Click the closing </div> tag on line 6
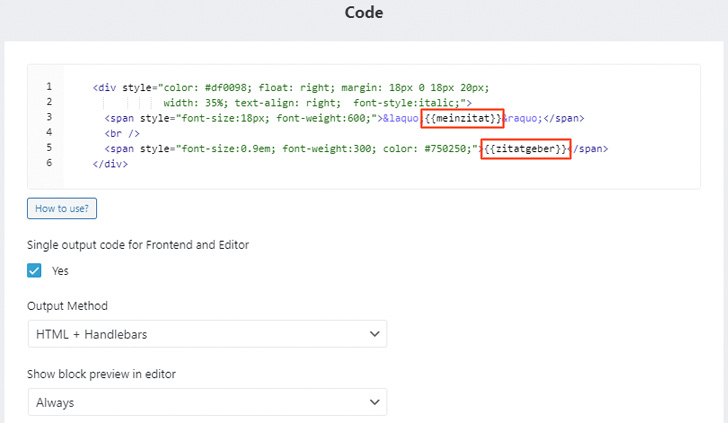Screen dimensions: 728x423 (110, 164)
